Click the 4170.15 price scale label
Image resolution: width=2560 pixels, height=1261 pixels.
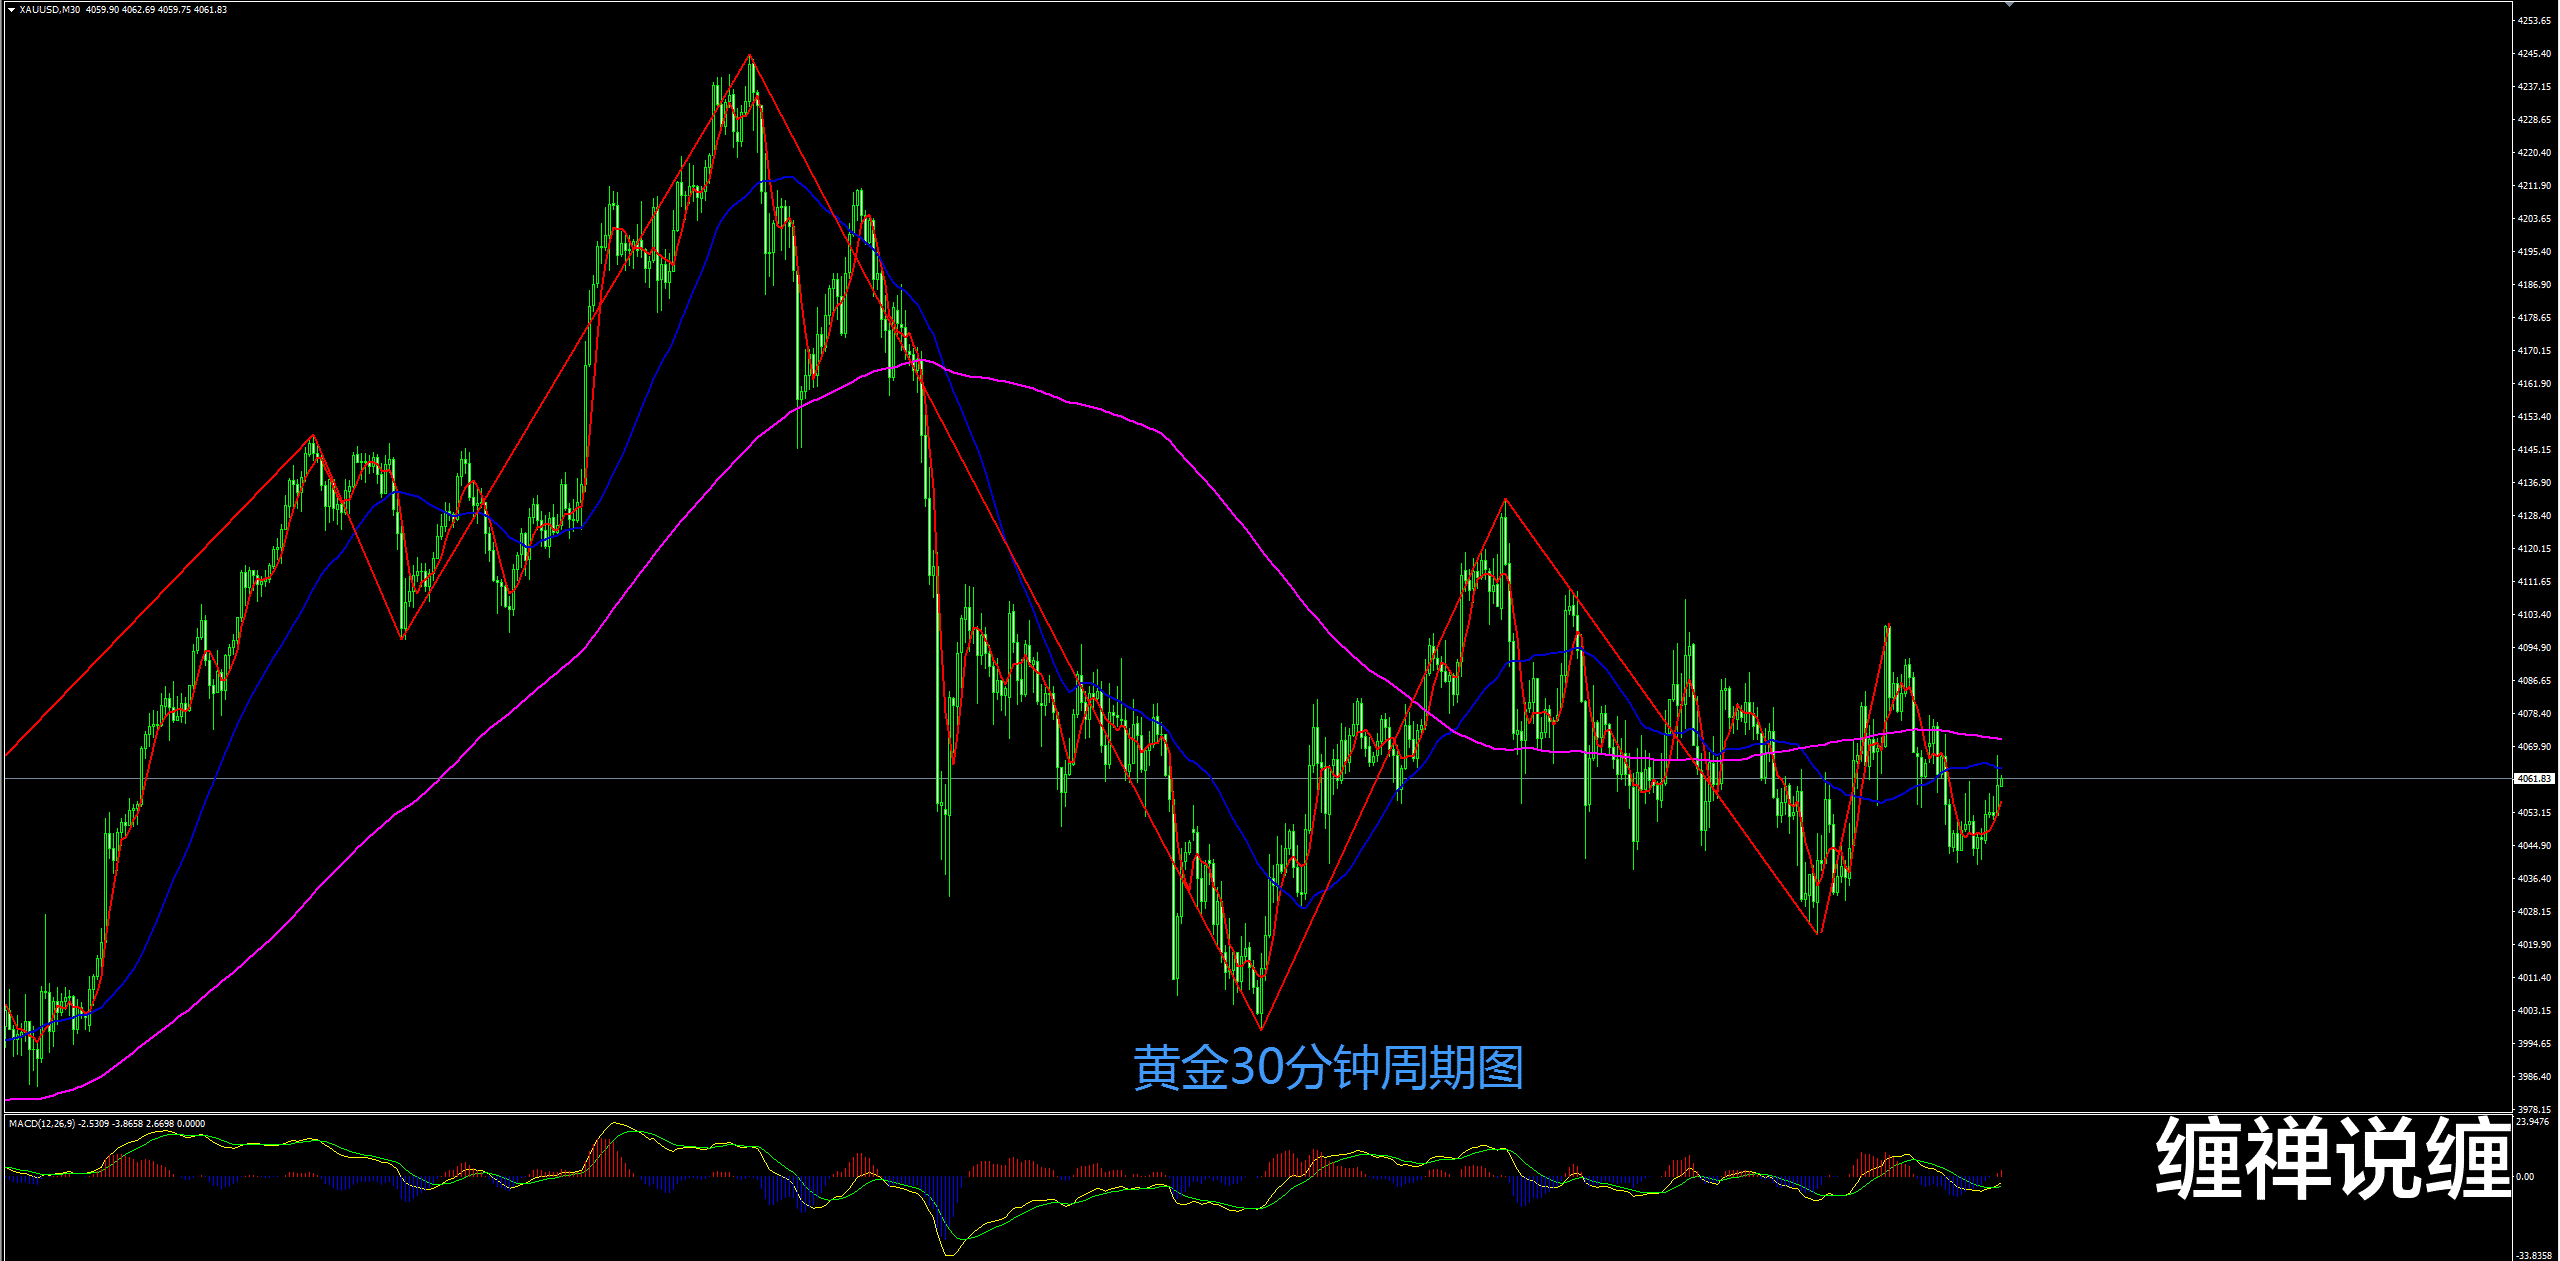(2534, 351)
